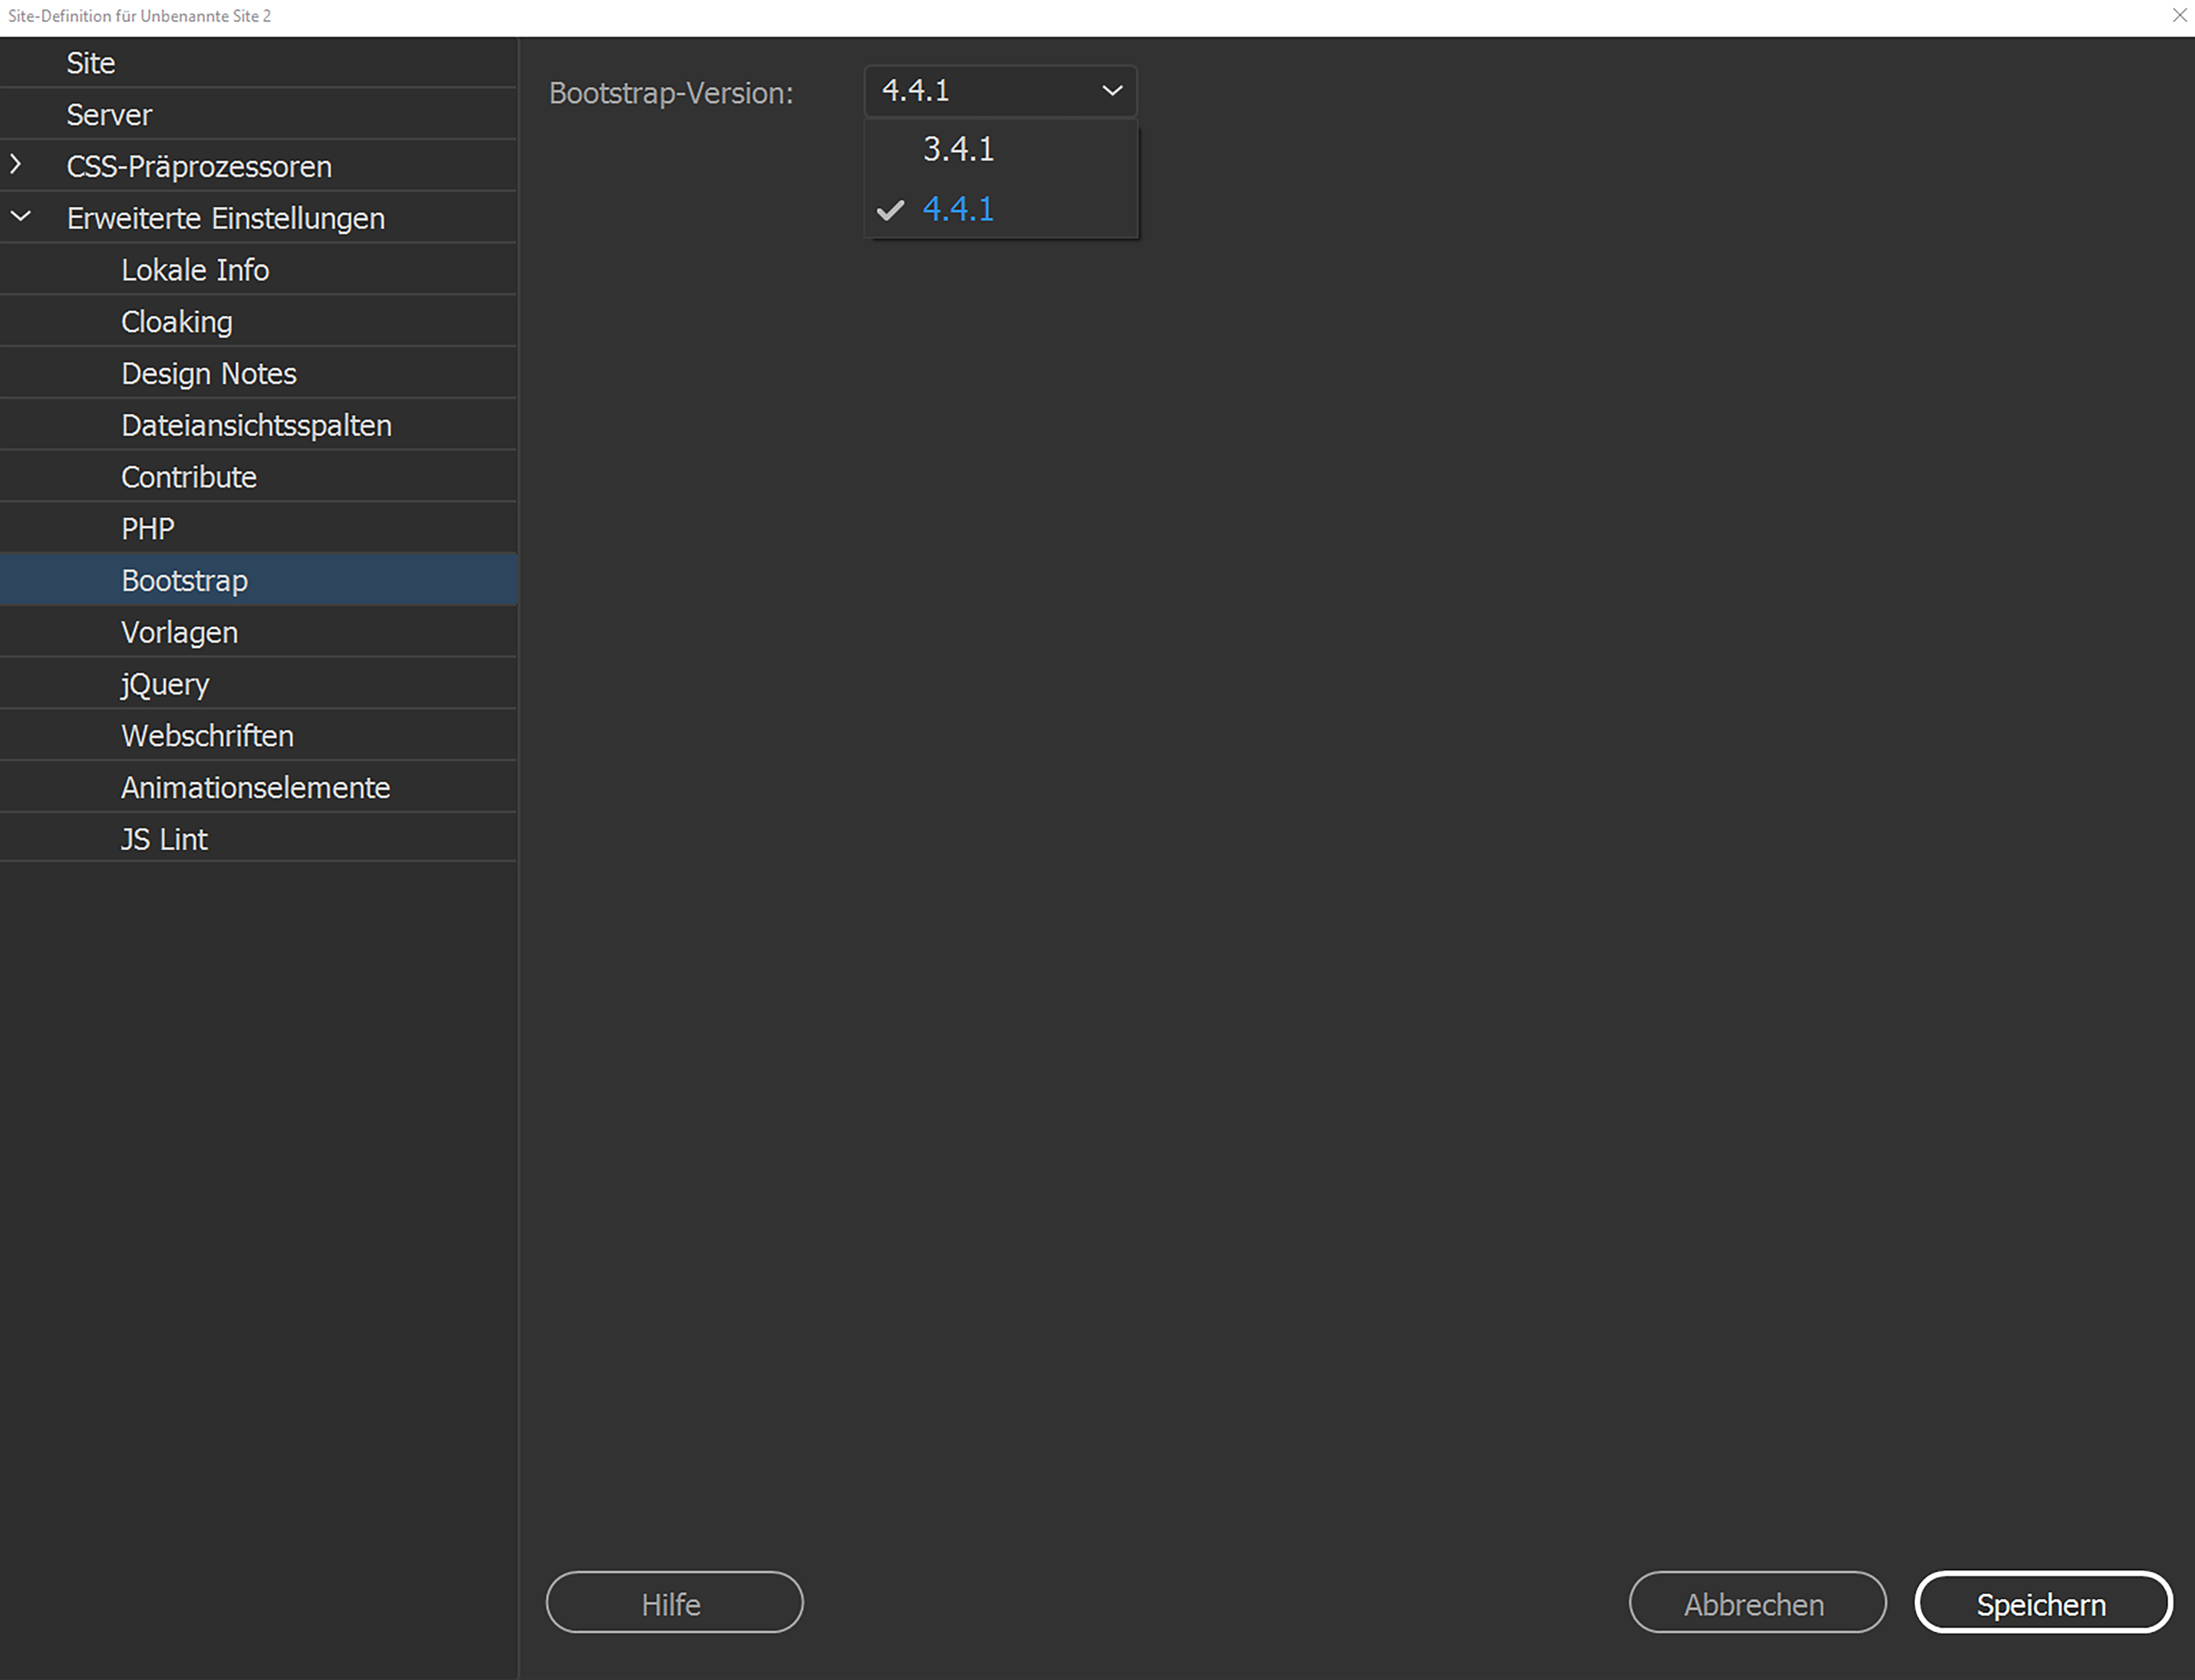Select Animationselemente in the sidebar
This screenshot has width=2195, height=1680.
(x=256, y=787)
